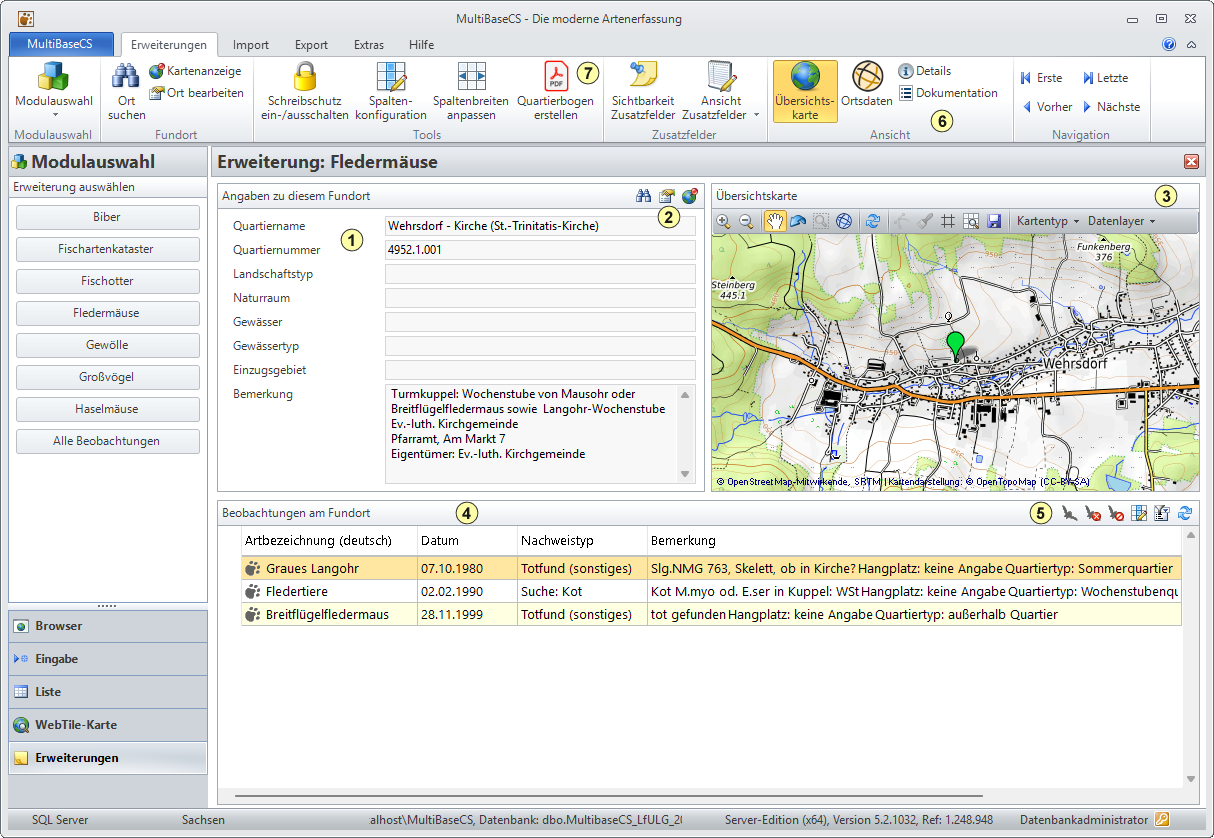Open Kartenanzeige in the Fundort group
Image resolution: width=1214 pixels, height=838 pixels.
coord(195,71)
